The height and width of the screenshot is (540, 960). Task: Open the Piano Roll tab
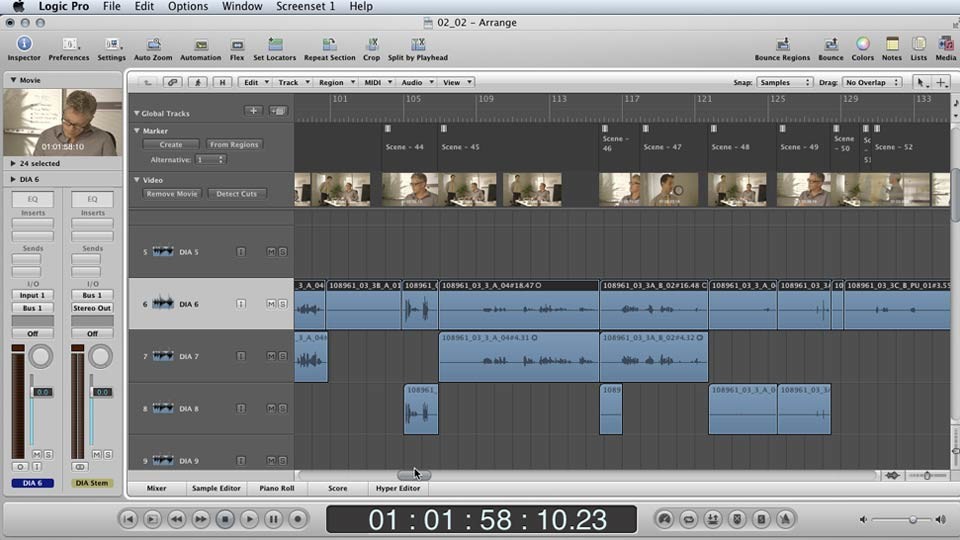(277, 488)
